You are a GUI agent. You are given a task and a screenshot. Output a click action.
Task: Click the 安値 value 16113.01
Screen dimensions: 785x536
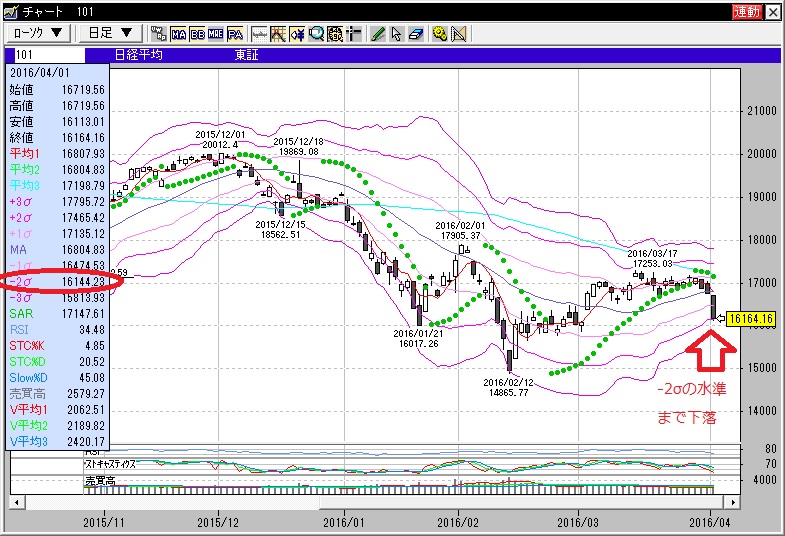(84, 122)
